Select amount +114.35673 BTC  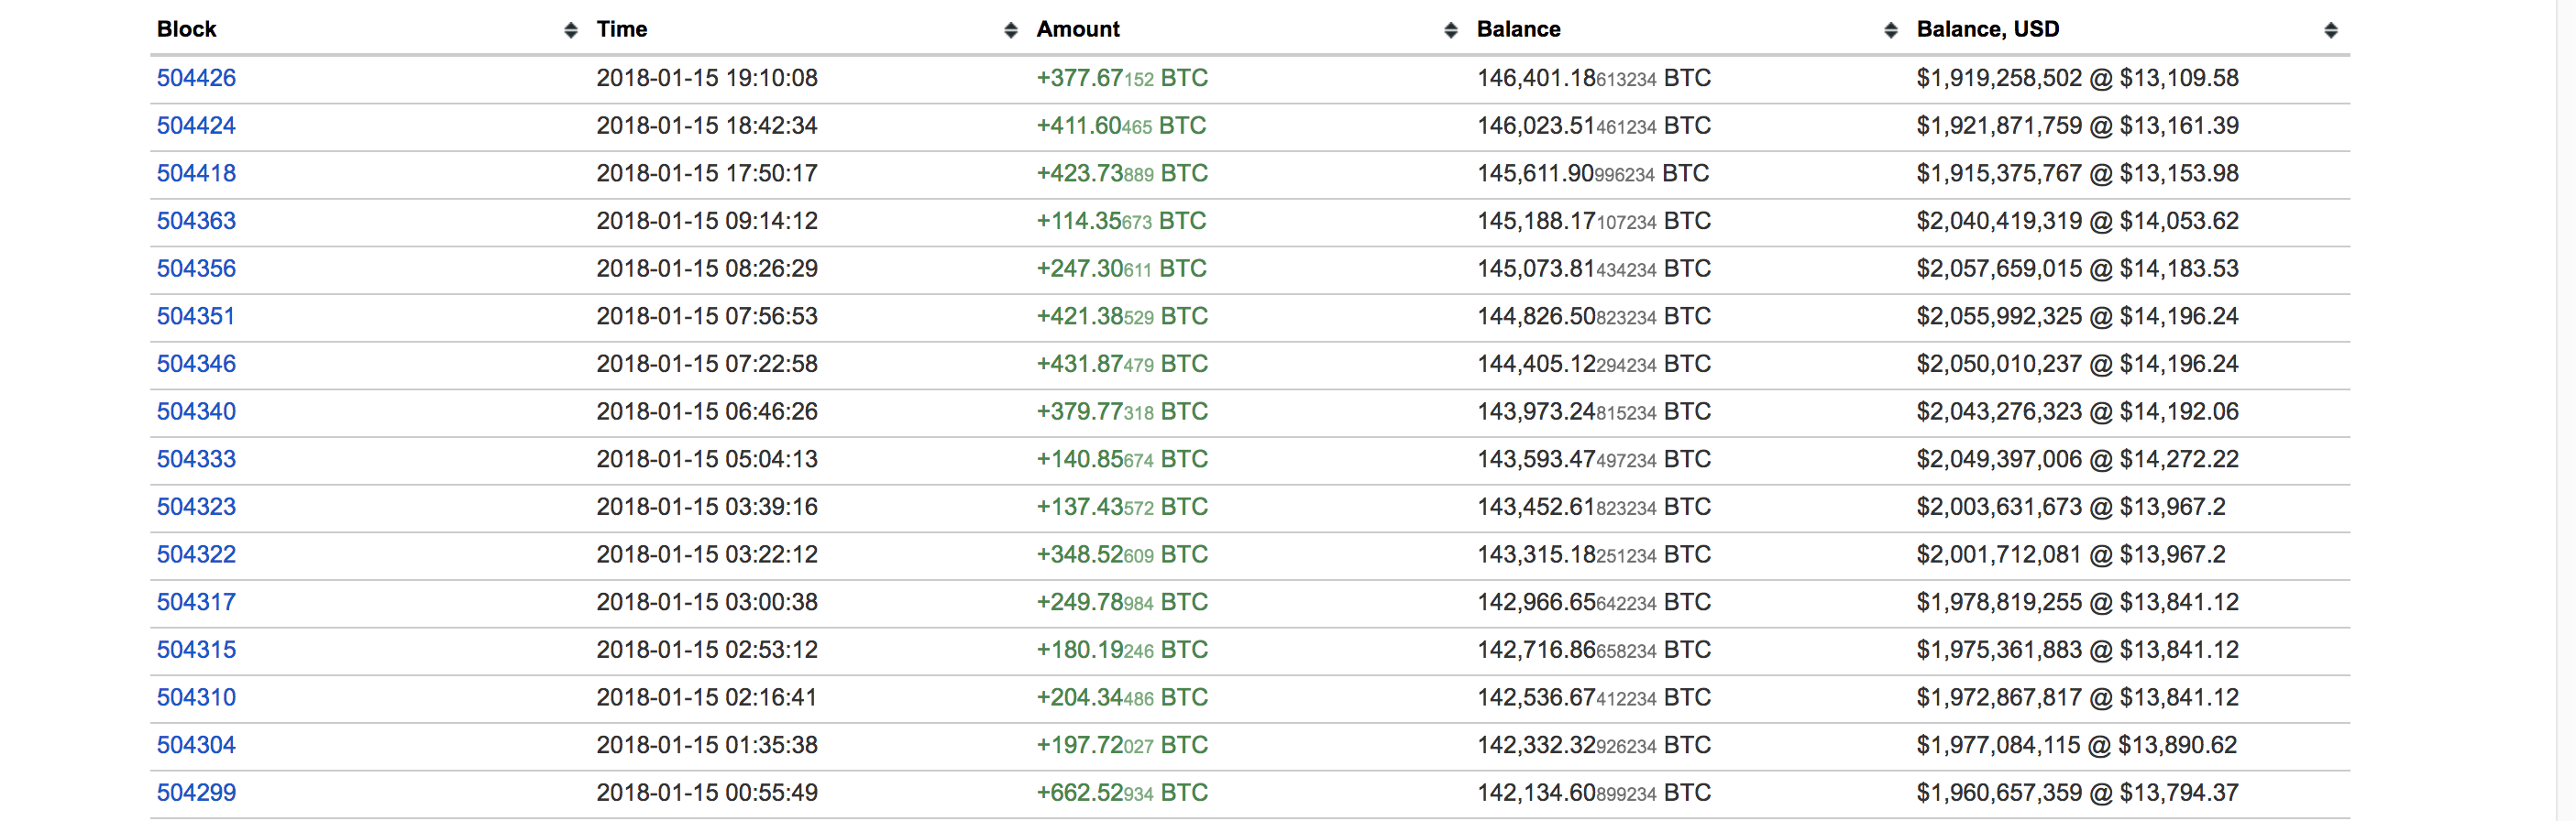[1122, 221]
